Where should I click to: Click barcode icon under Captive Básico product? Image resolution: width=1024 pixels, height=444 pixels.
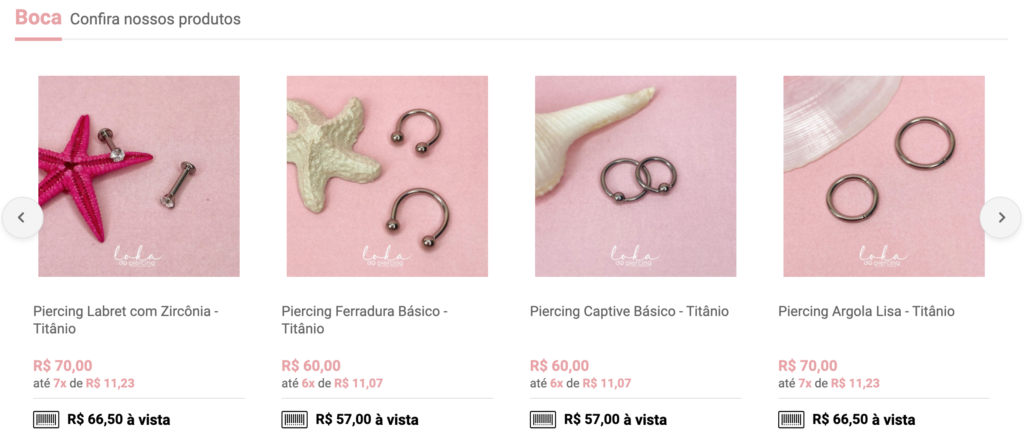coord(543,419)
